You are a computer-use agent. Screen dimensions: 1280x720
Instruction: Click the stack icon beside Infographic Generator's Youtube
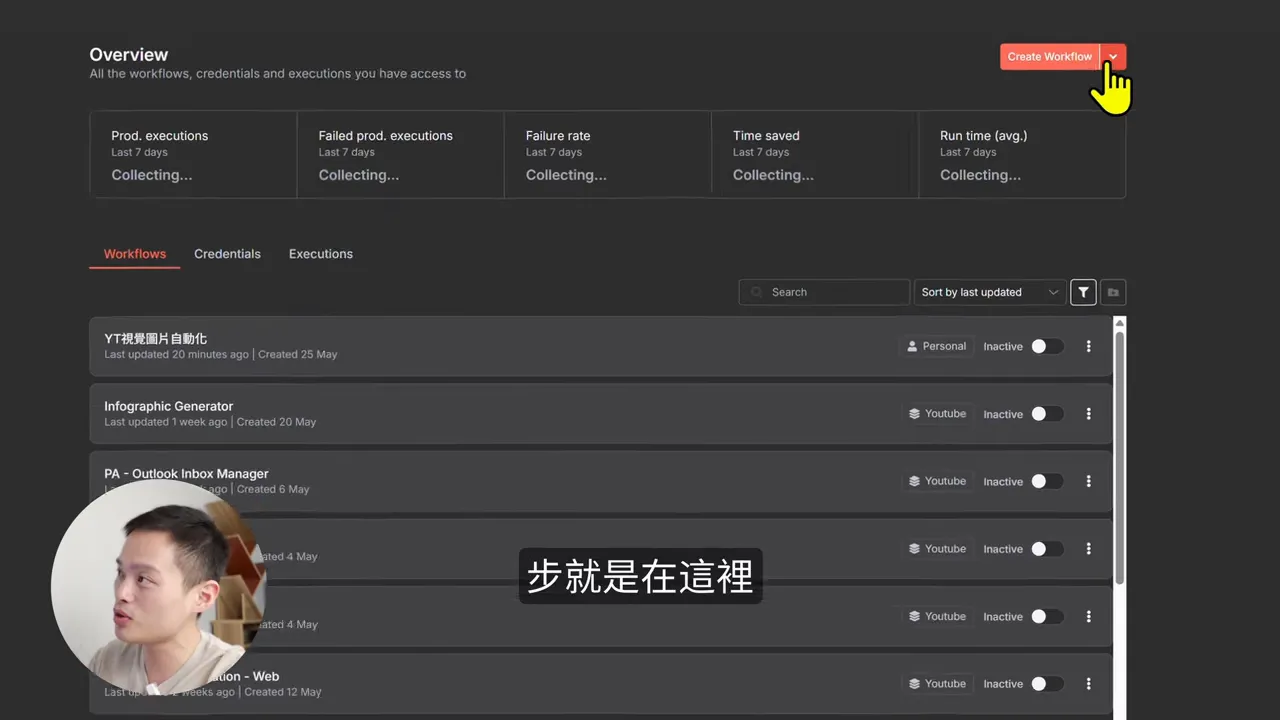914,414
